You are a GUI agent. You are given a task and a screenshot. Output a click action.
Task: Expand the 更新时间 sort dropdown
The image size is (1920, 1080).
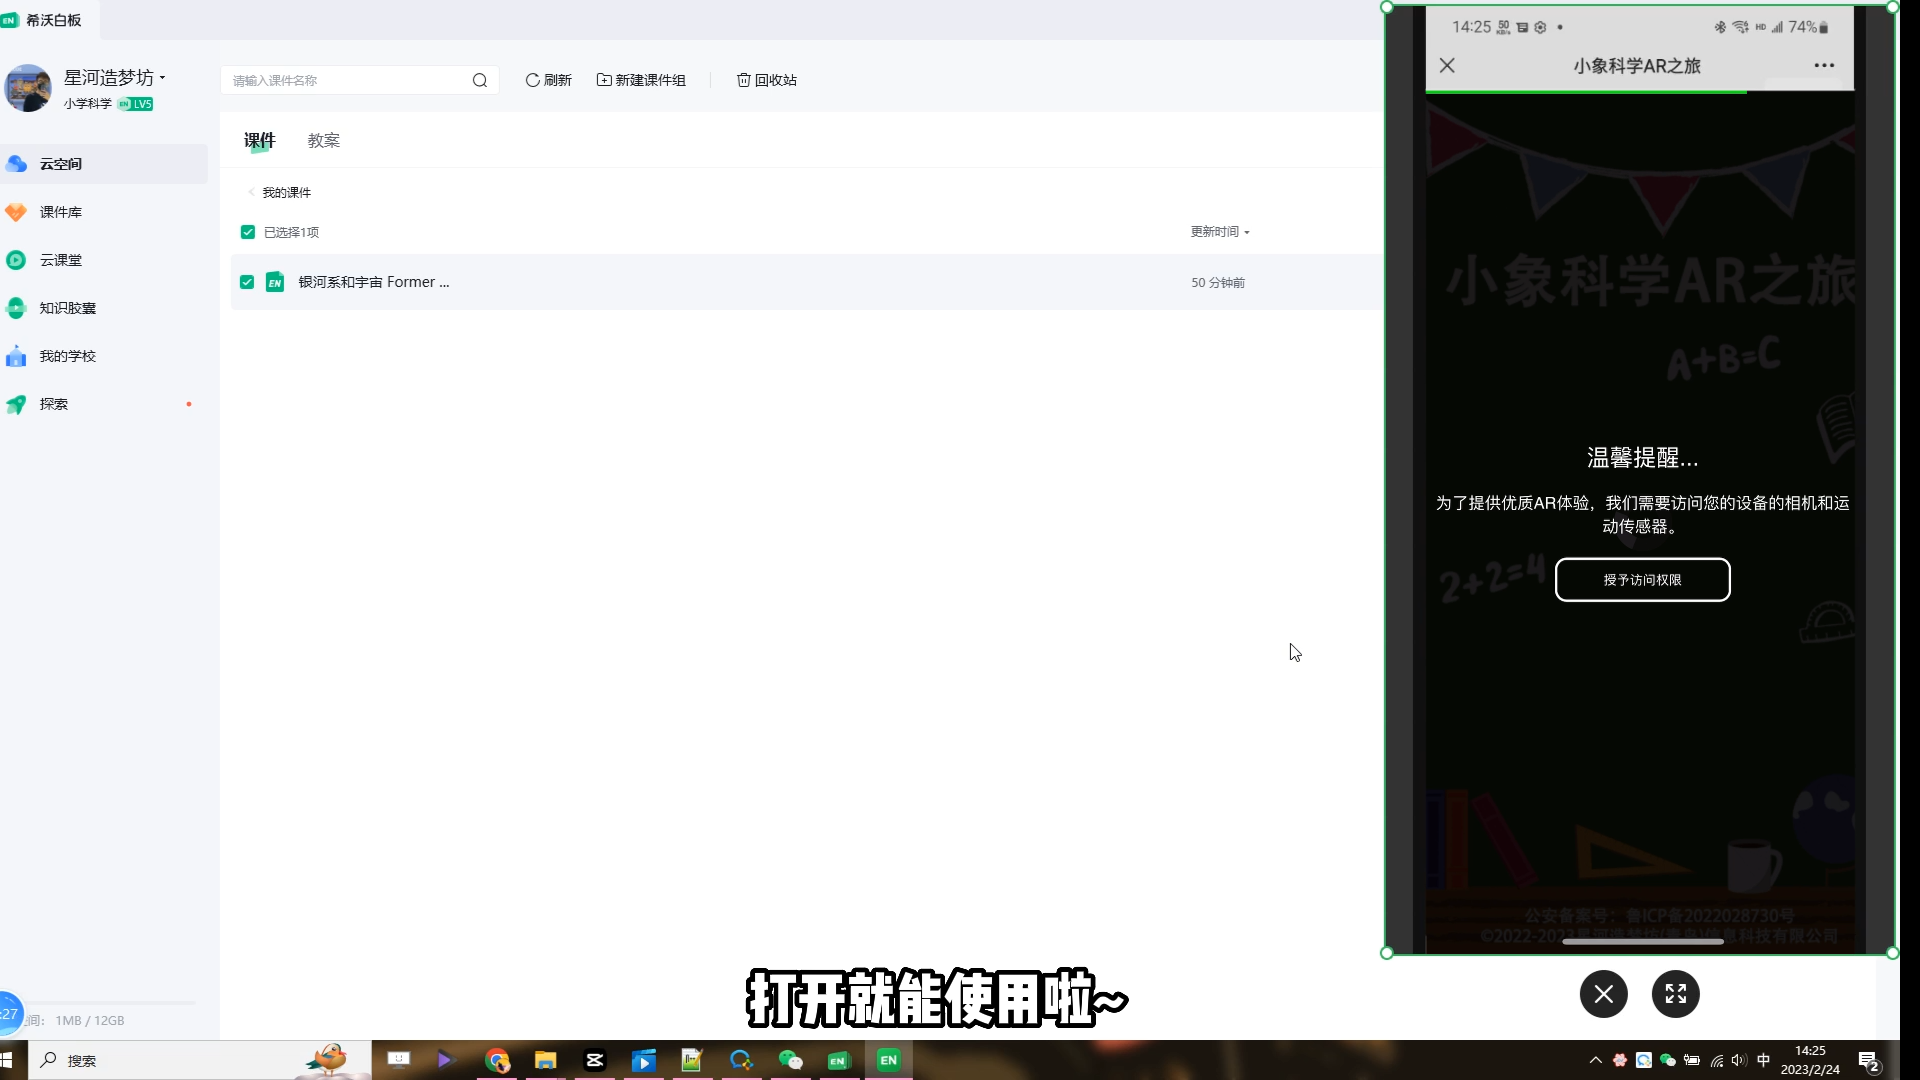pos(1220,232)
